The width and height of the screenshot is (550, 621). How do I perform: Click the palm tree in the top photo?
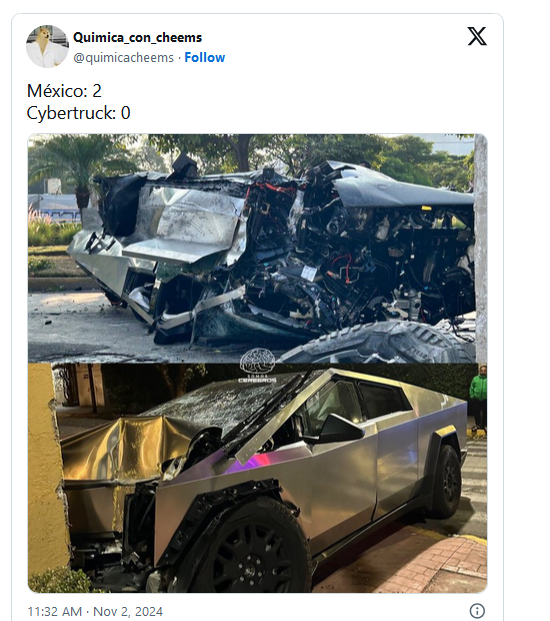[80, 172]
